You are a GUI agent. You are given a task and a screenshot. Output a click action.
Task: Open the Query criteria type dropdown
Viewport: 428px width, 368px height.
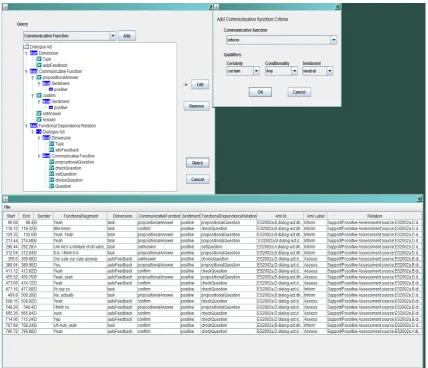pyautogui.click(x=113, y=36)
